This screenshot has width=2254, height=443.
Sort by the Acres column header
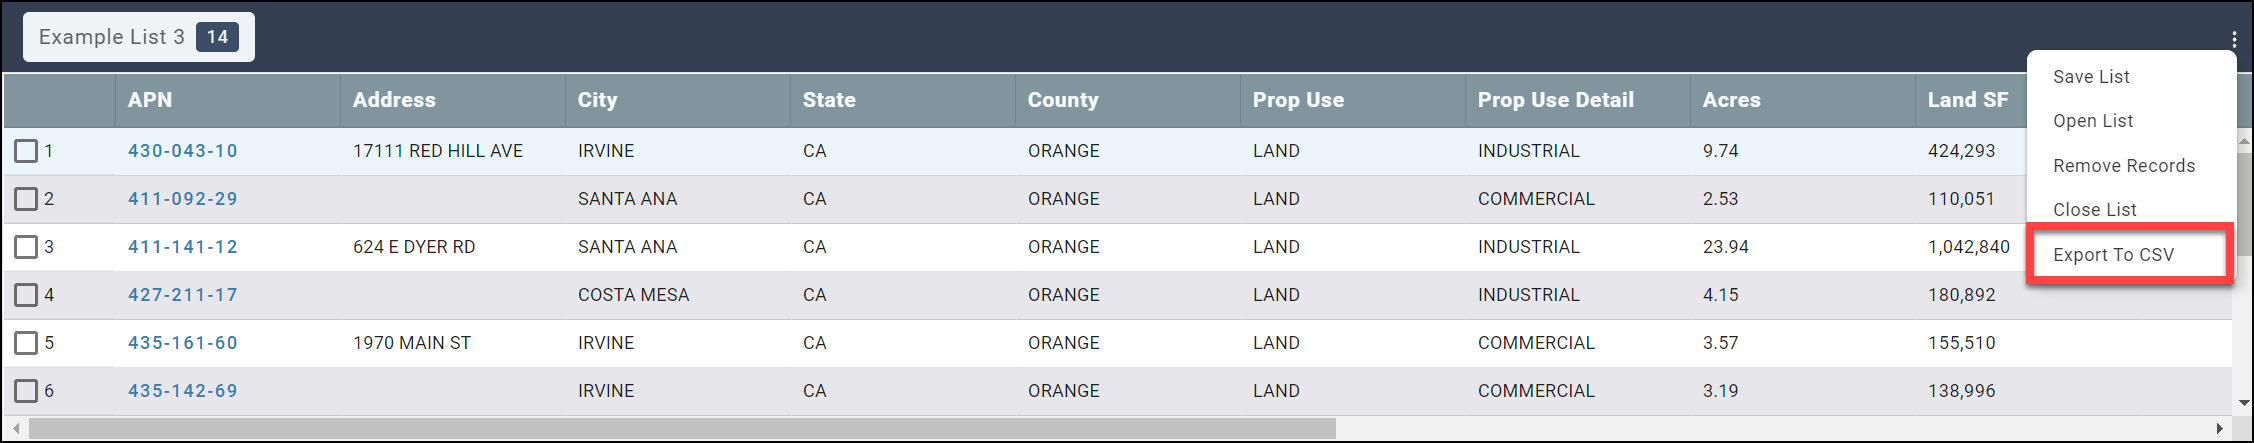tap(1731, 100)
